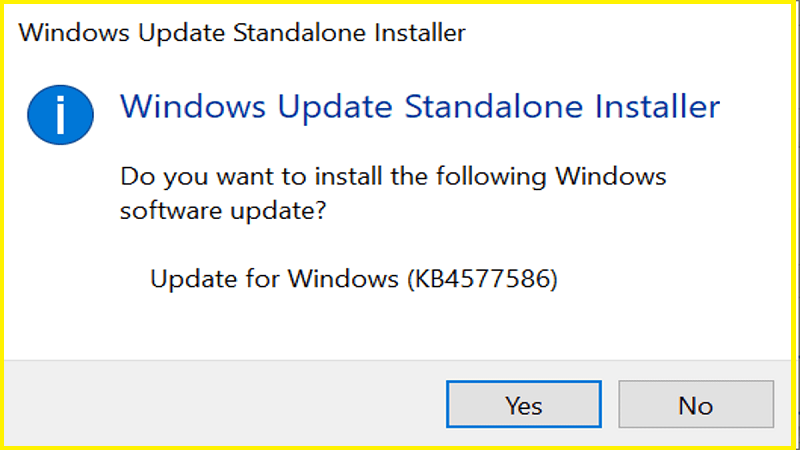Click the blue dialog heading text
The height and width of the screenshot is (450, 800).
click(x=420, y=106)
